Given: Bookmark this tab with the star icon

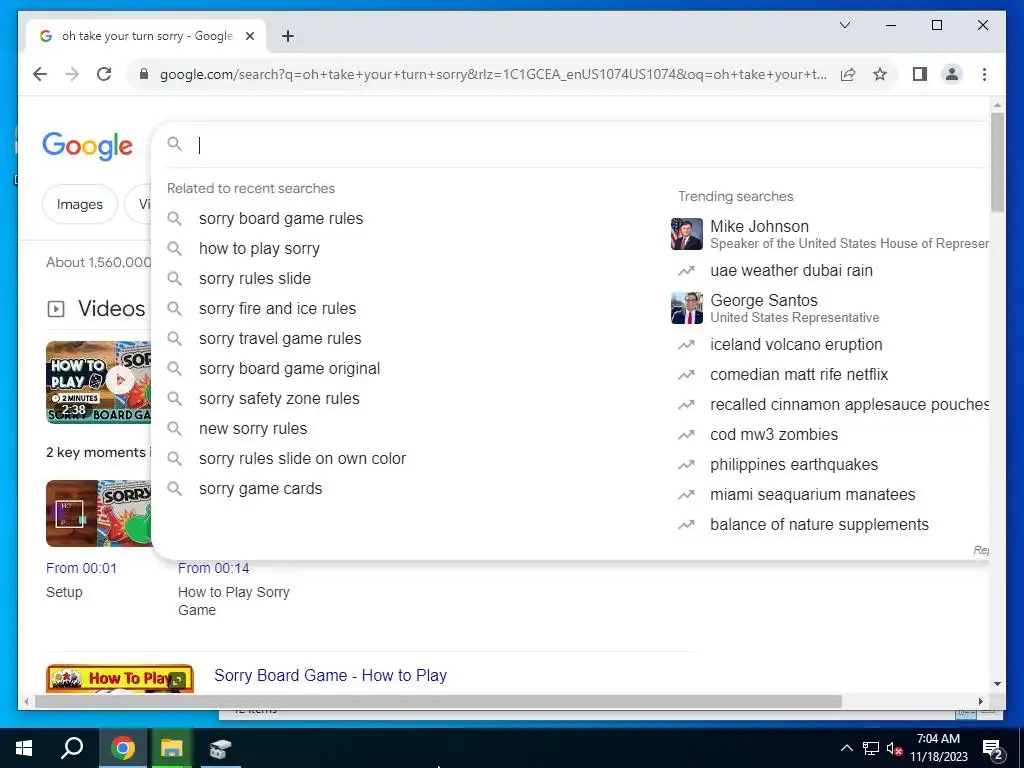Looking at the screenshot, I should [x=880, y=74].
